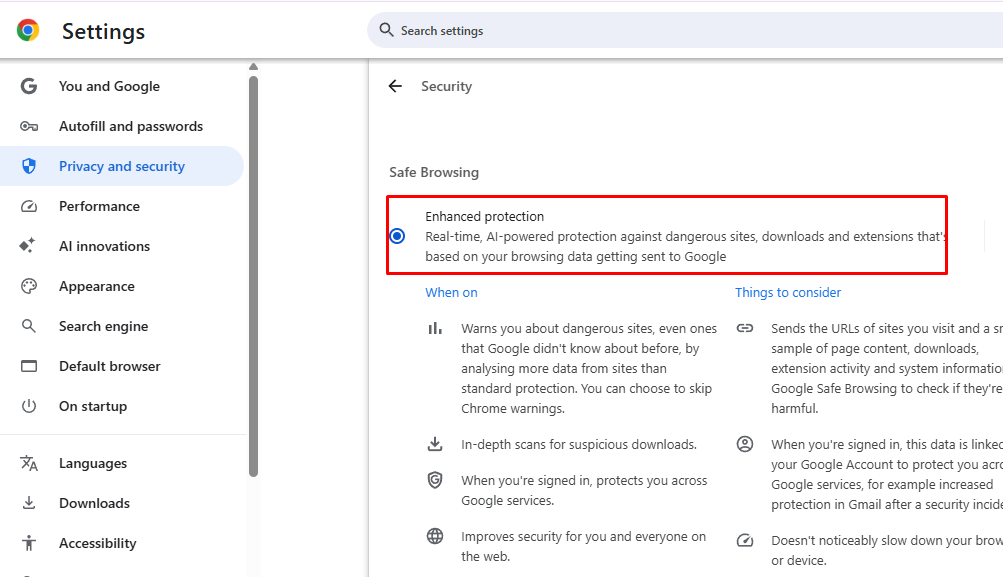Click the "When on" heading link

click(451, 293)
